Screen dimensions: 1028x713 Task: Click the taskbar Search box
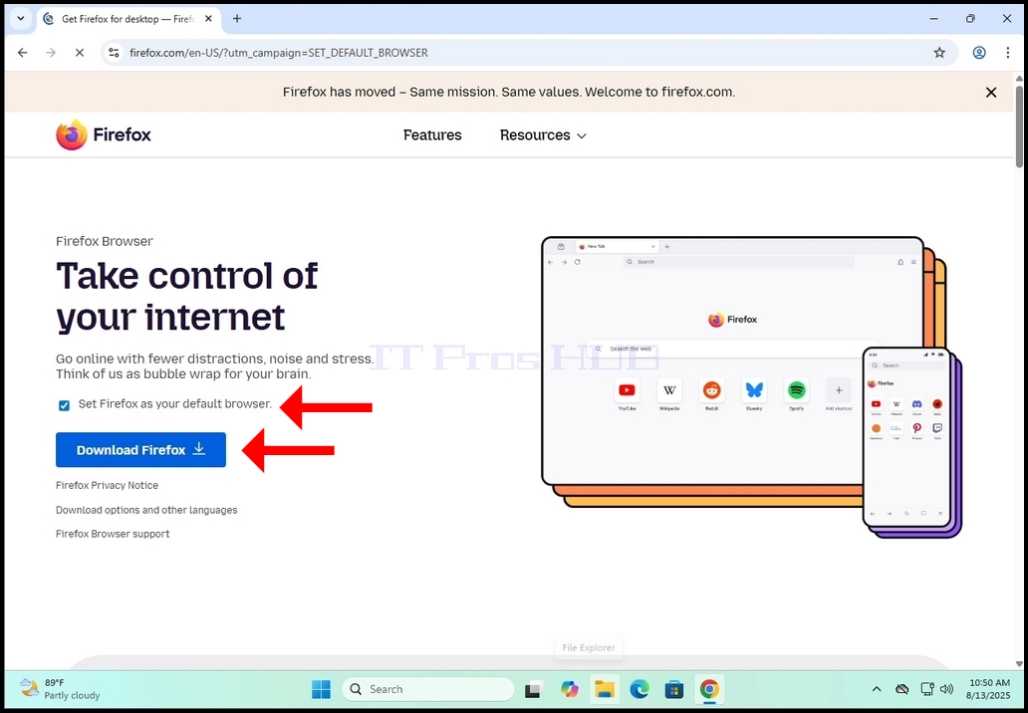(x=427, y=689)
